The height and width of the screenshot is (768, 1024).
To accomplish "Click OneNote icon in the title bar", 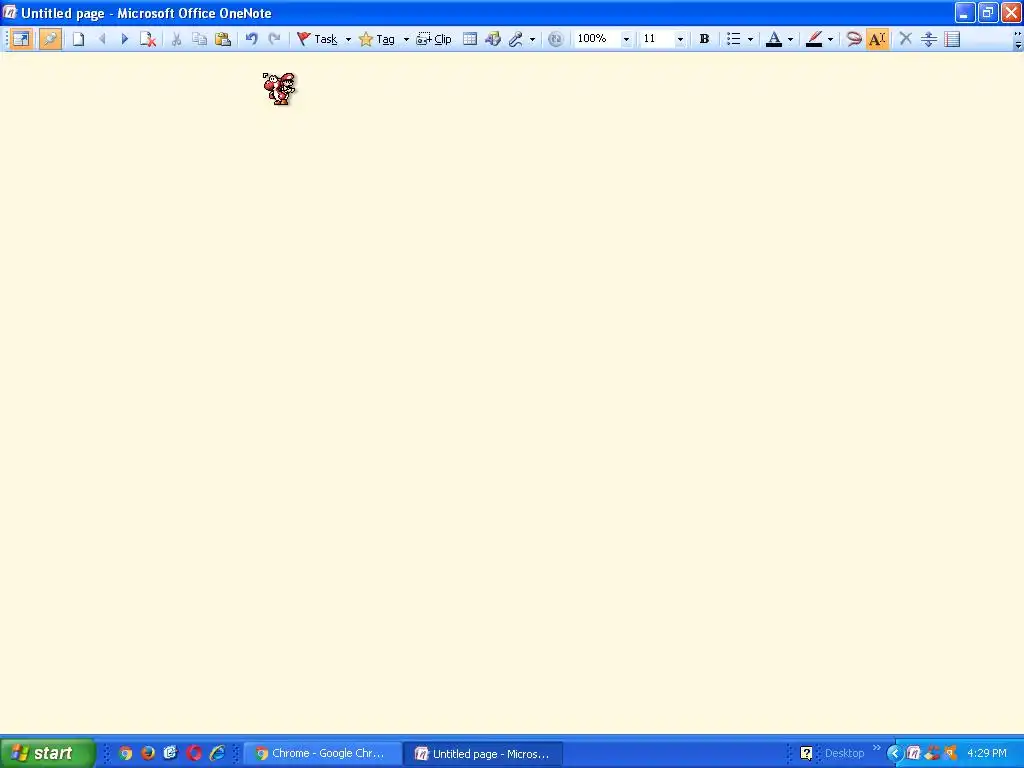I will pyautogui.click(x=10, y=12).
